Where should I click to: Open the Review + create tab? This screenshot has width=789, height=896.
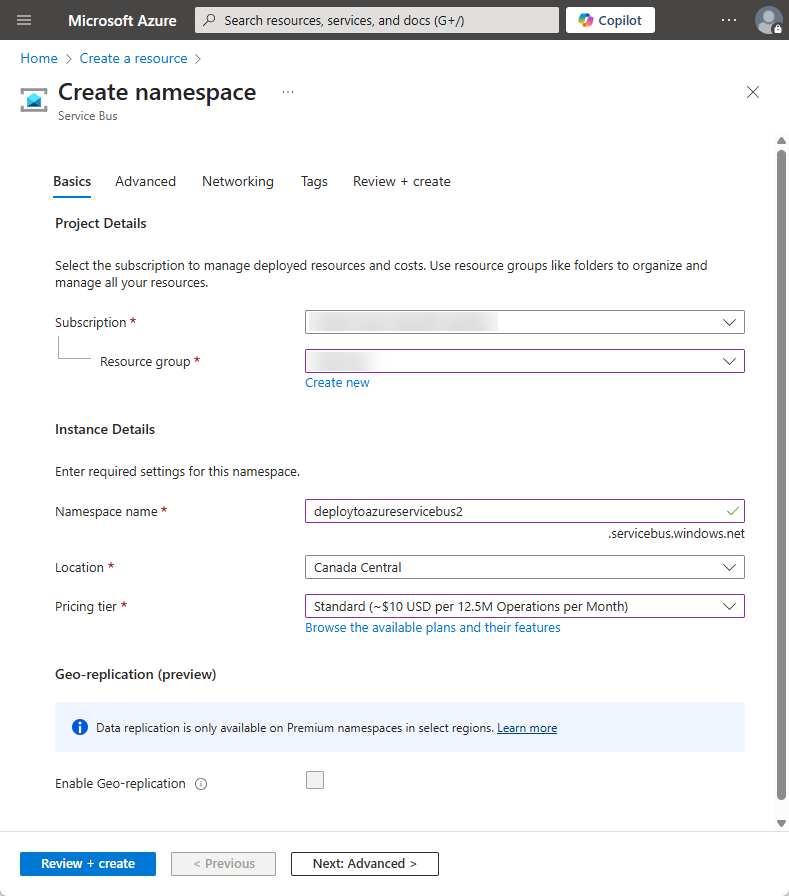point(402,182)
